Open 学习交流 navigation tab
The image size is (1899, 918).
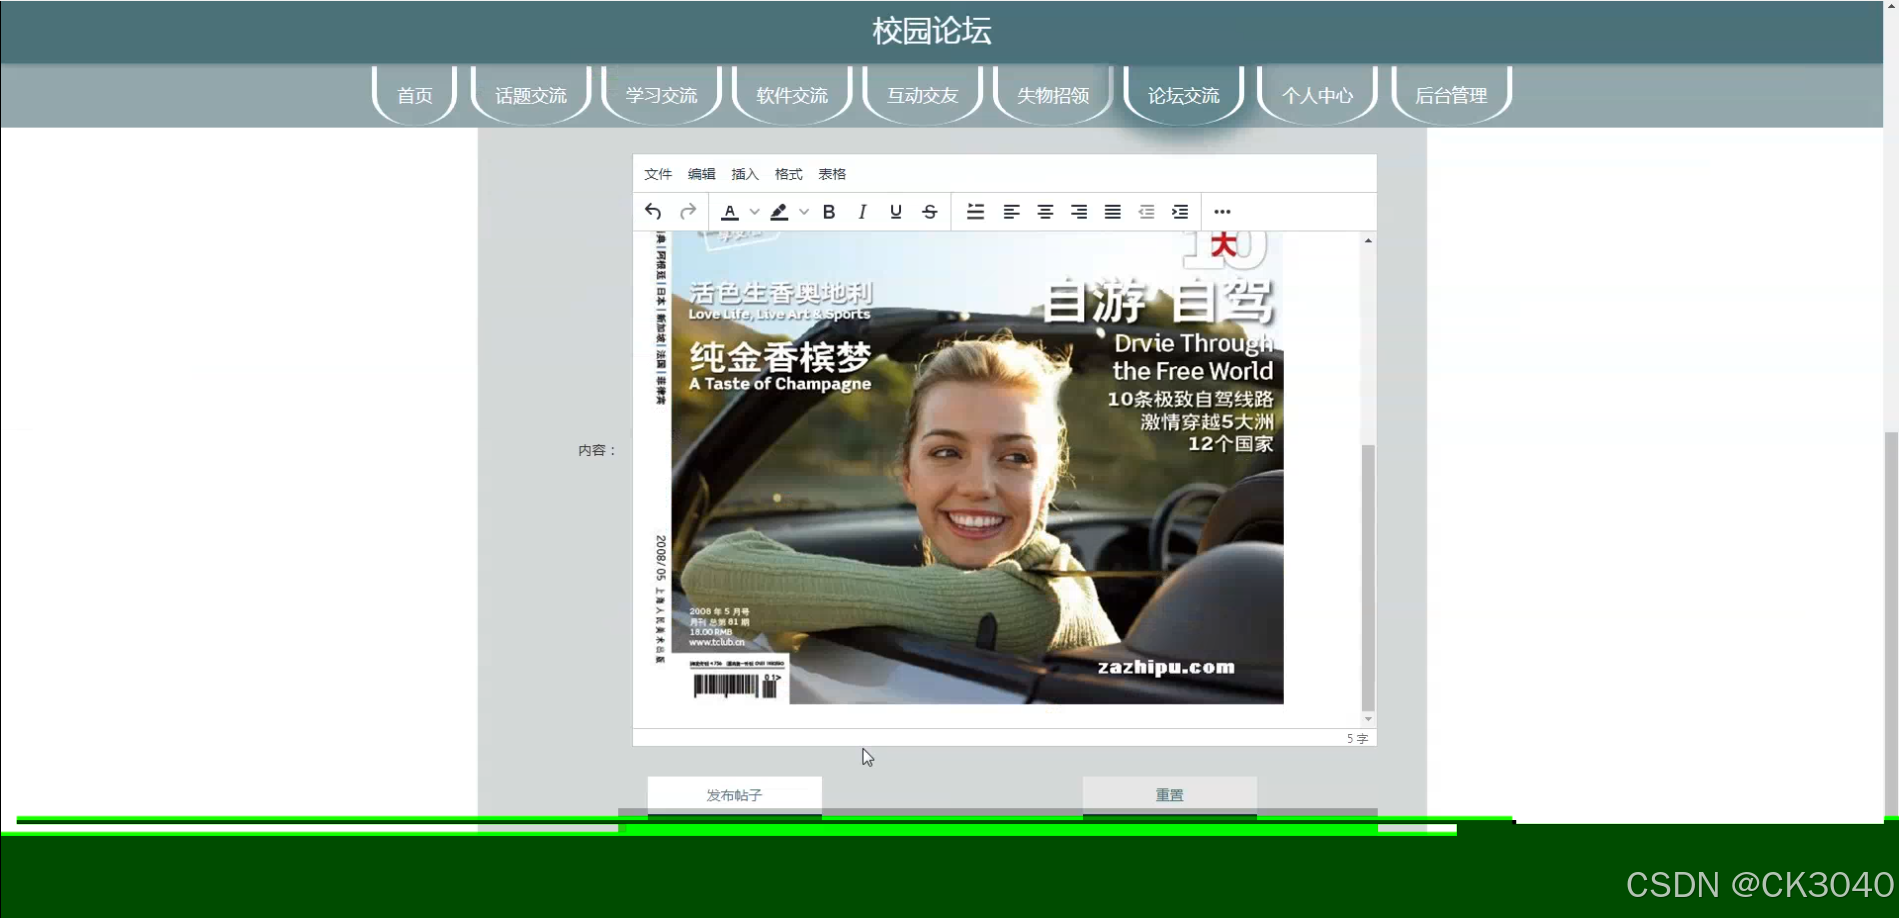pos(662,95)
